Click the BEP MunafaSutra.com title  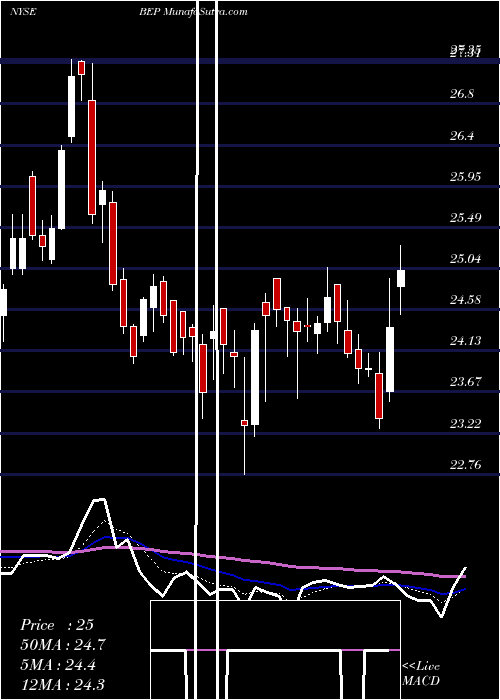(193, 12)
